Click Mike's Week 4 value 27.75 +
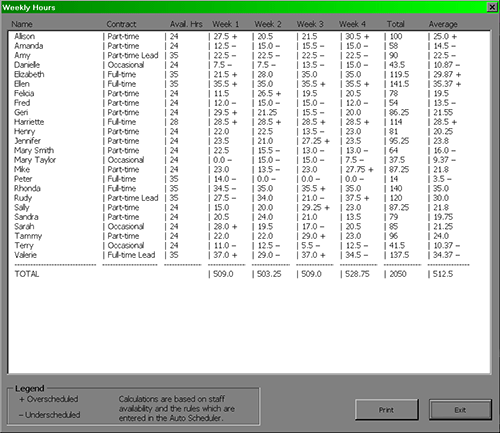The width and height of the screenshot is (500, 433). (359, 169)
